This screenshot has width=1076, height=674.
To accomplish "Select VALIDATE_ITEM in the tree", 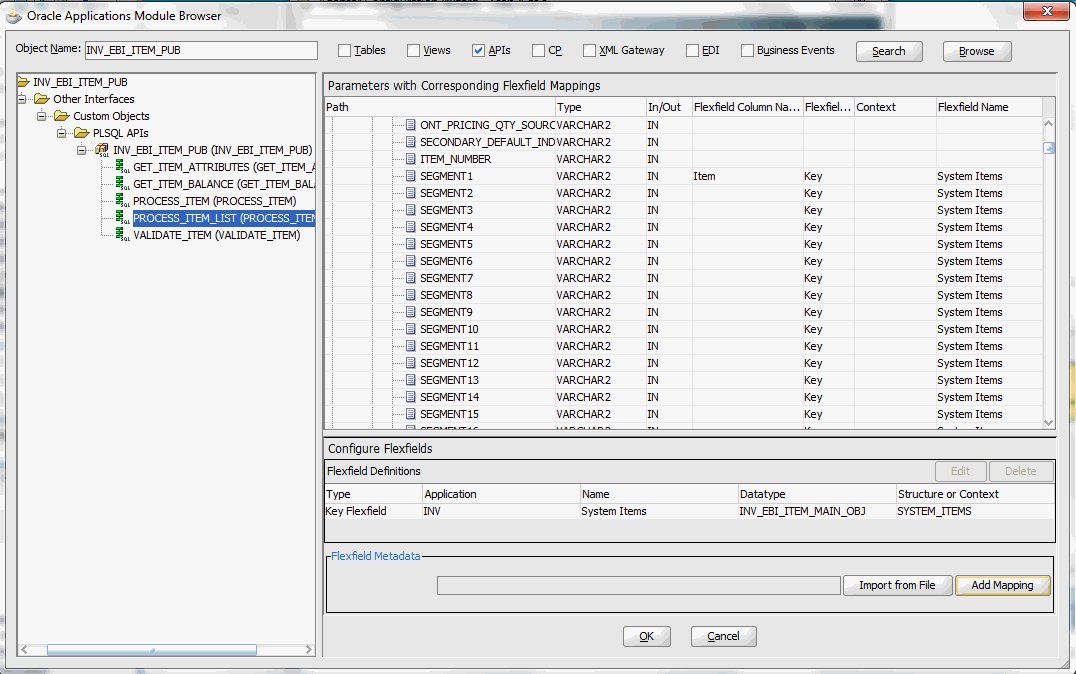I will pyautogui.click(x=216, y=235).
